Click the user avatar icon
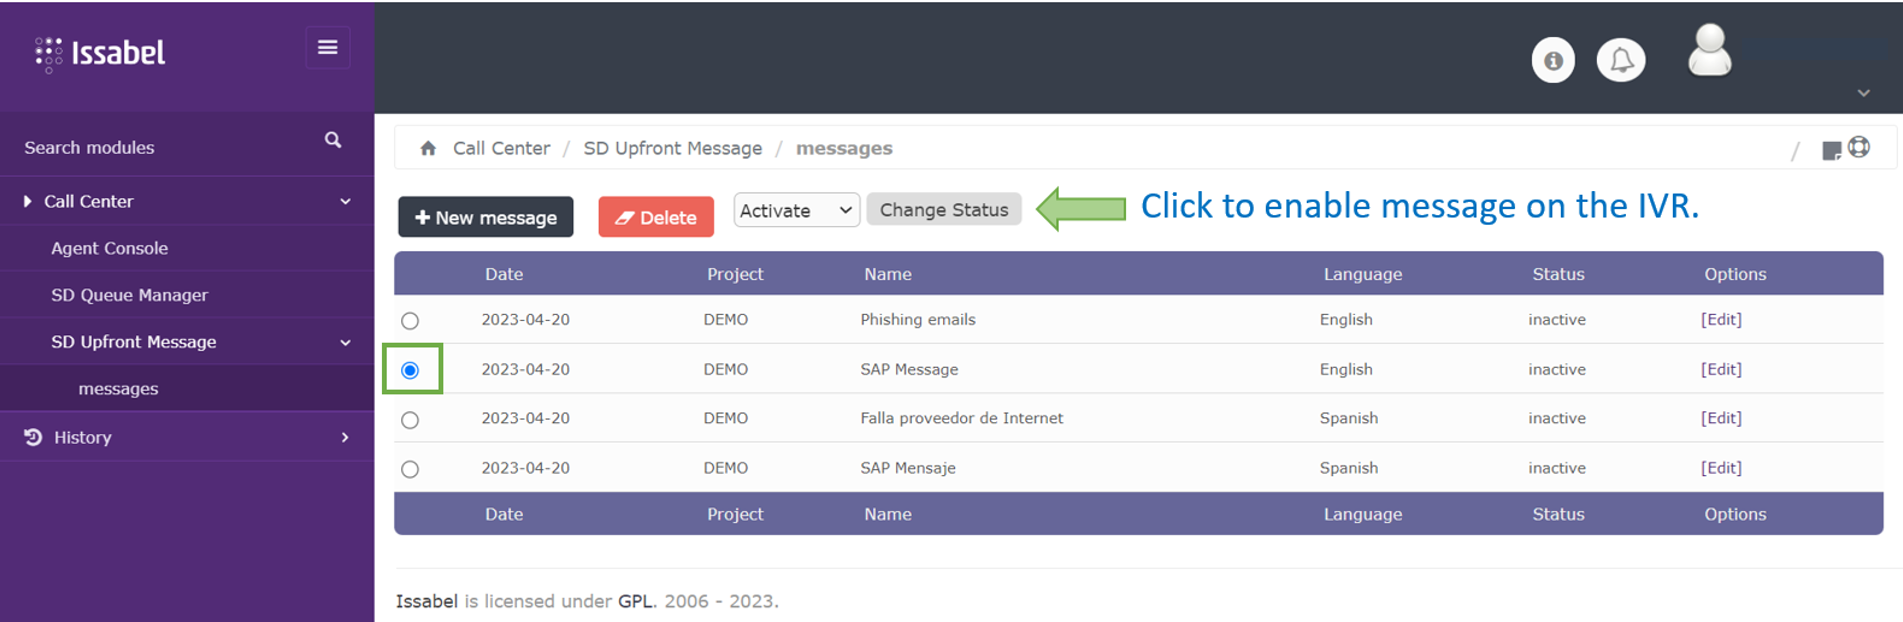The image size is (1903, 622). click(x=1709, y=51)
